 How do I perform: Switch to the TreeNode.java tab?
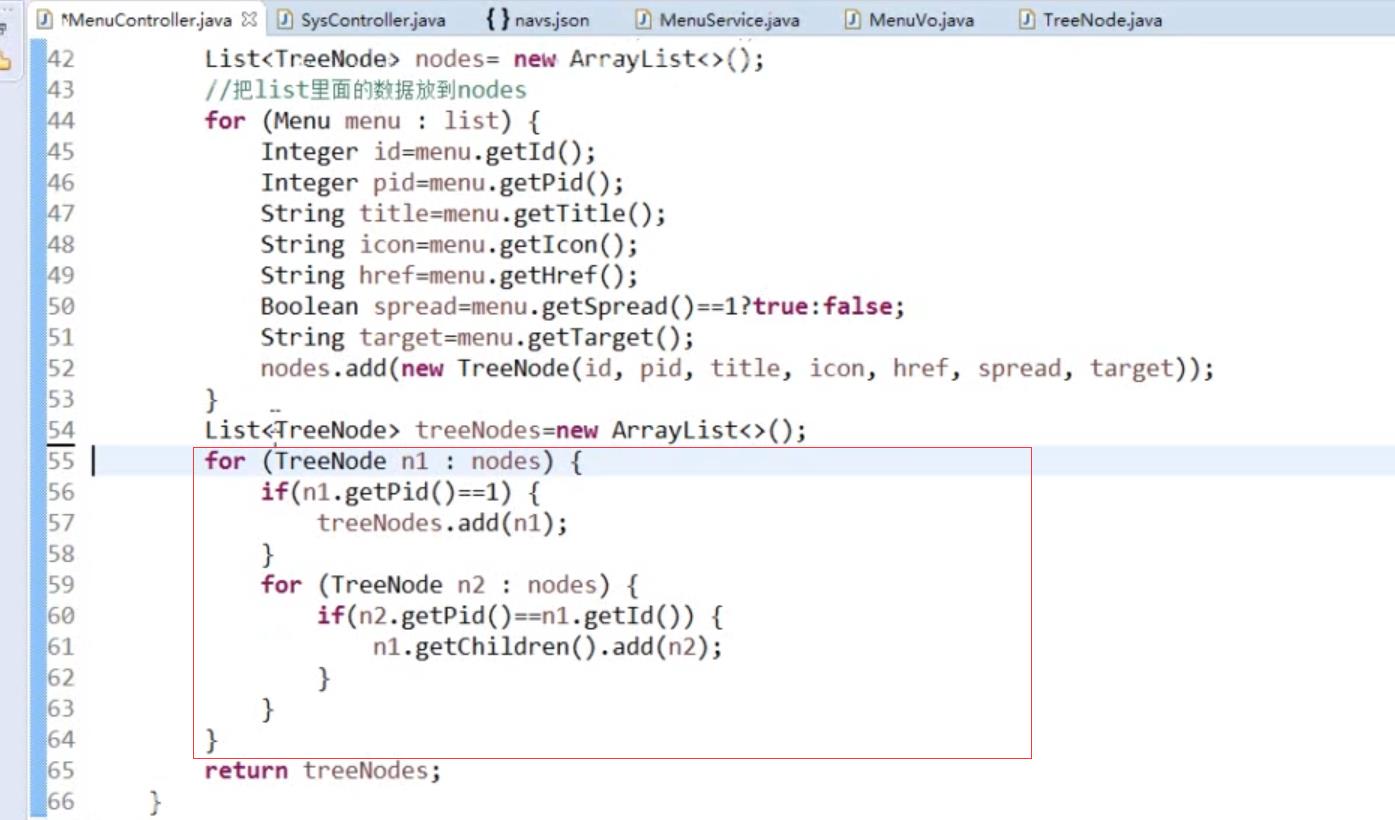[1090, 19]
